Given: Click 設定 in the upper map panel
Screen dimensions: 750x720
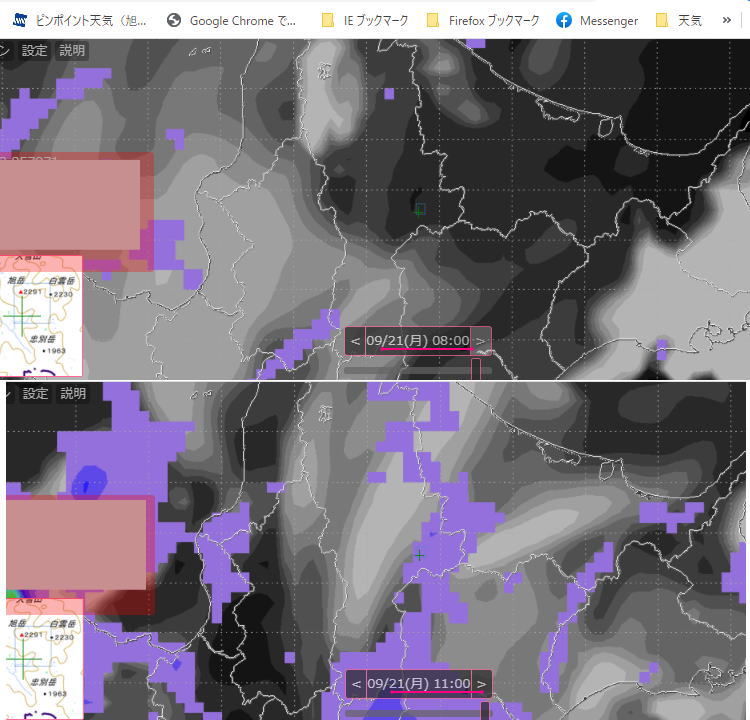Looking at the screenshot, I should tap(35, 50).
